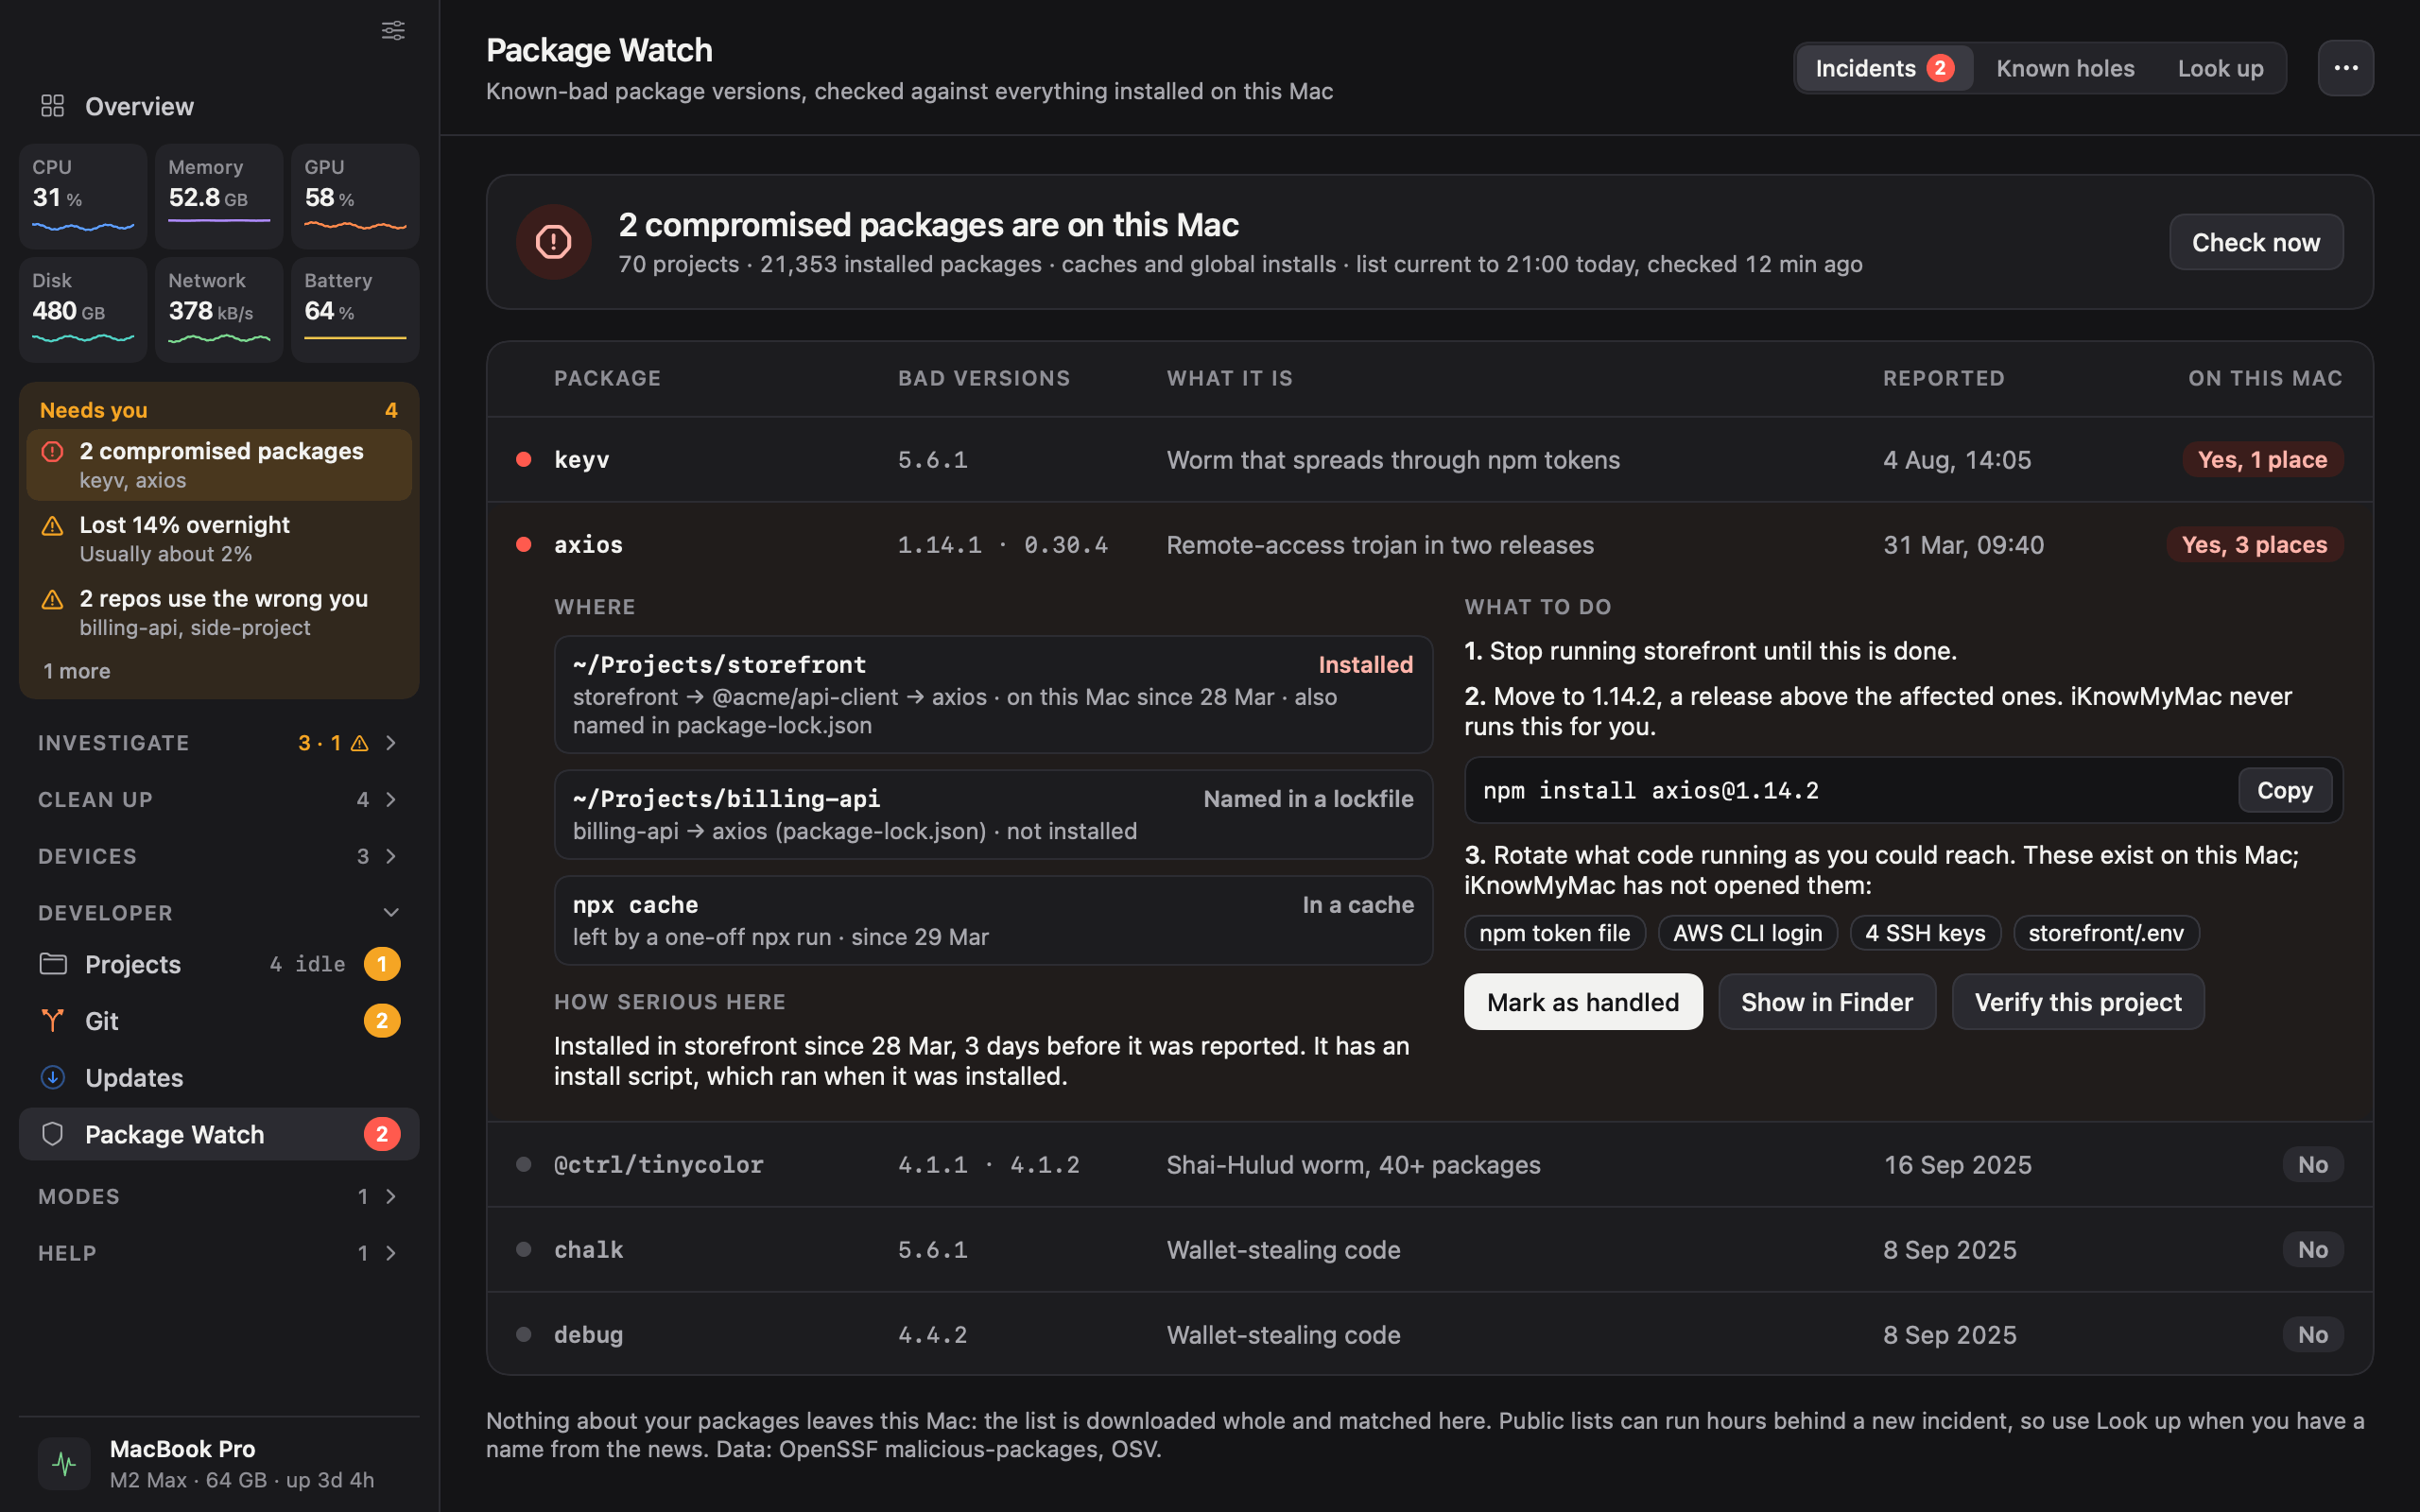
Task: Open the Memory 52.8 GB stat tile
Action: 219,196
